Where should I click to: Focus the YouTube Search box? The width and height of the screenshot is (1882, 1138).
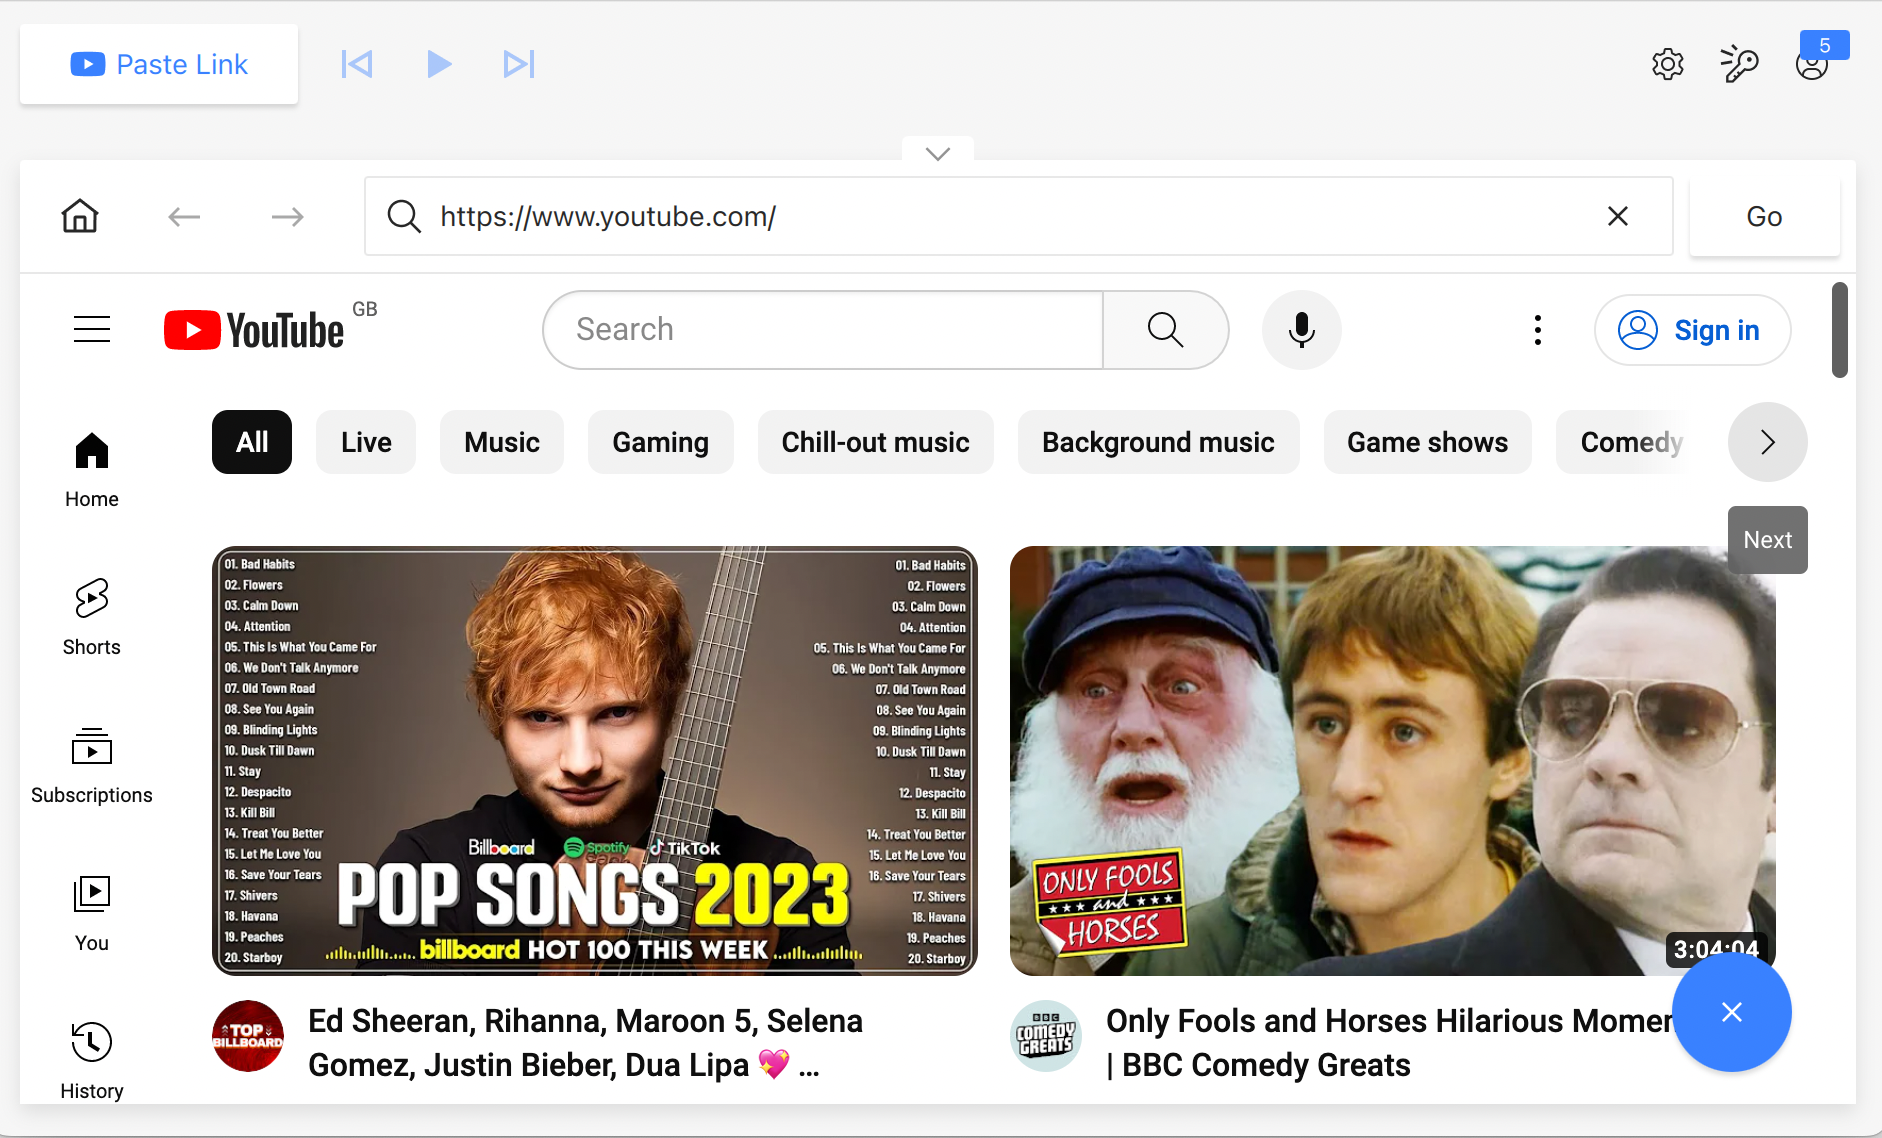[823, 330]
